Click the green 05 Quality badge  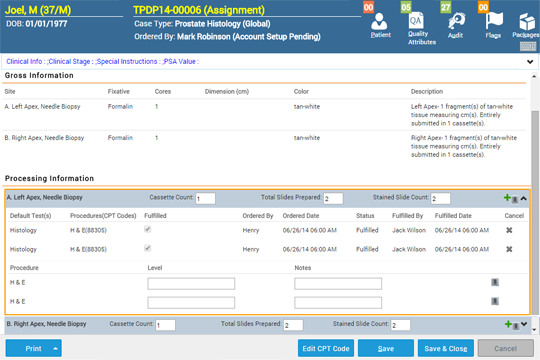click(x=406, y=7)
